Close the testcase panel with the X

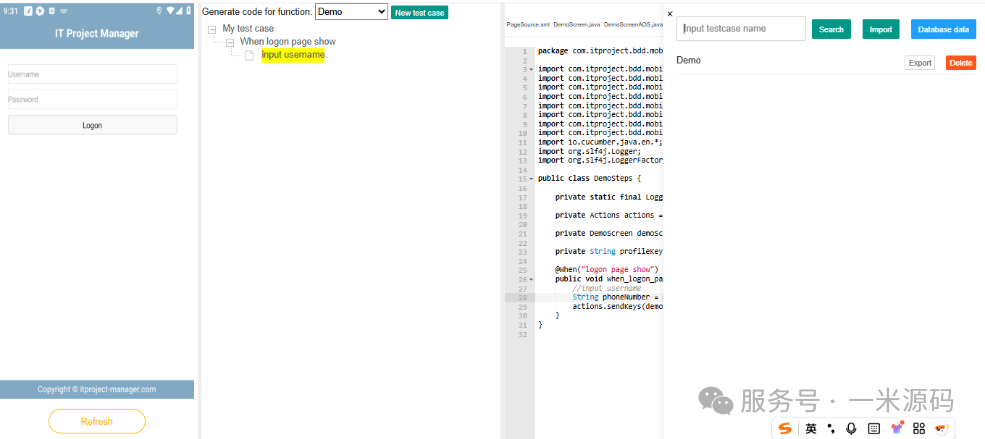click(670, 13)
